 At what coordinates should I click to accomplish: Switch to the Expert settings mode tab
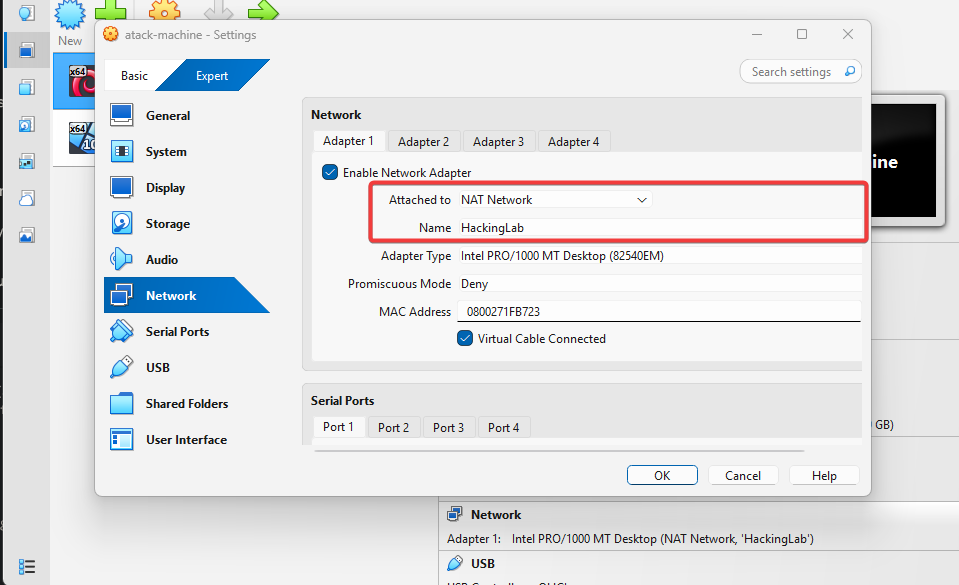tap(212, 76)
